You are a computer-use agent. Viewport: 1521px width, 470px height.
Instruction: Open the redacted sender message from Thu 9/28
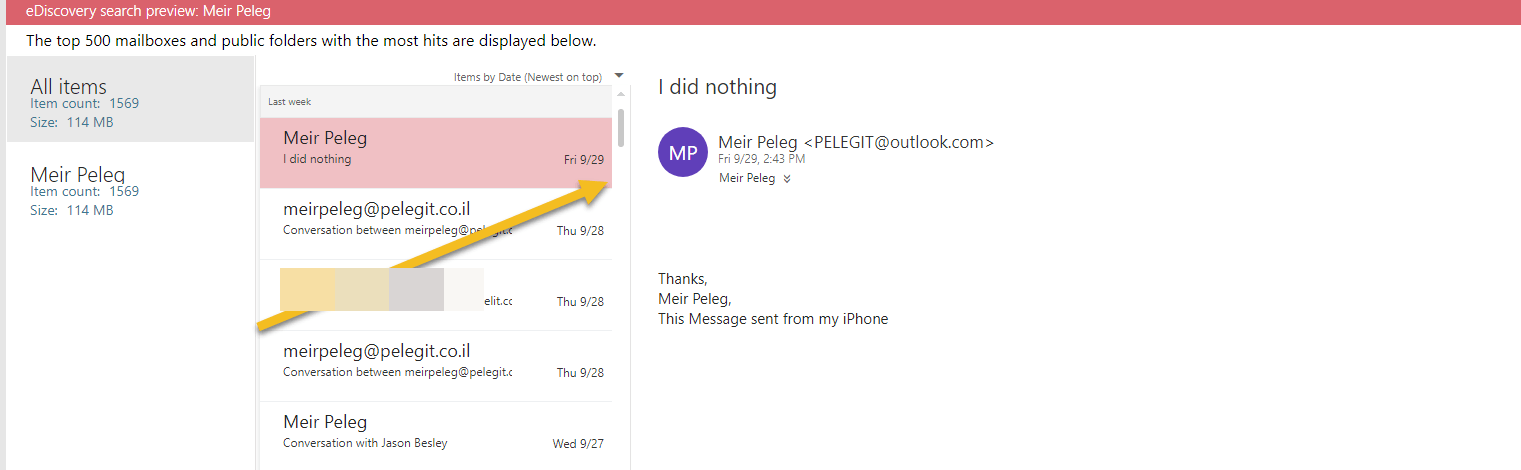pyautogui.click(x=436, y=295)
